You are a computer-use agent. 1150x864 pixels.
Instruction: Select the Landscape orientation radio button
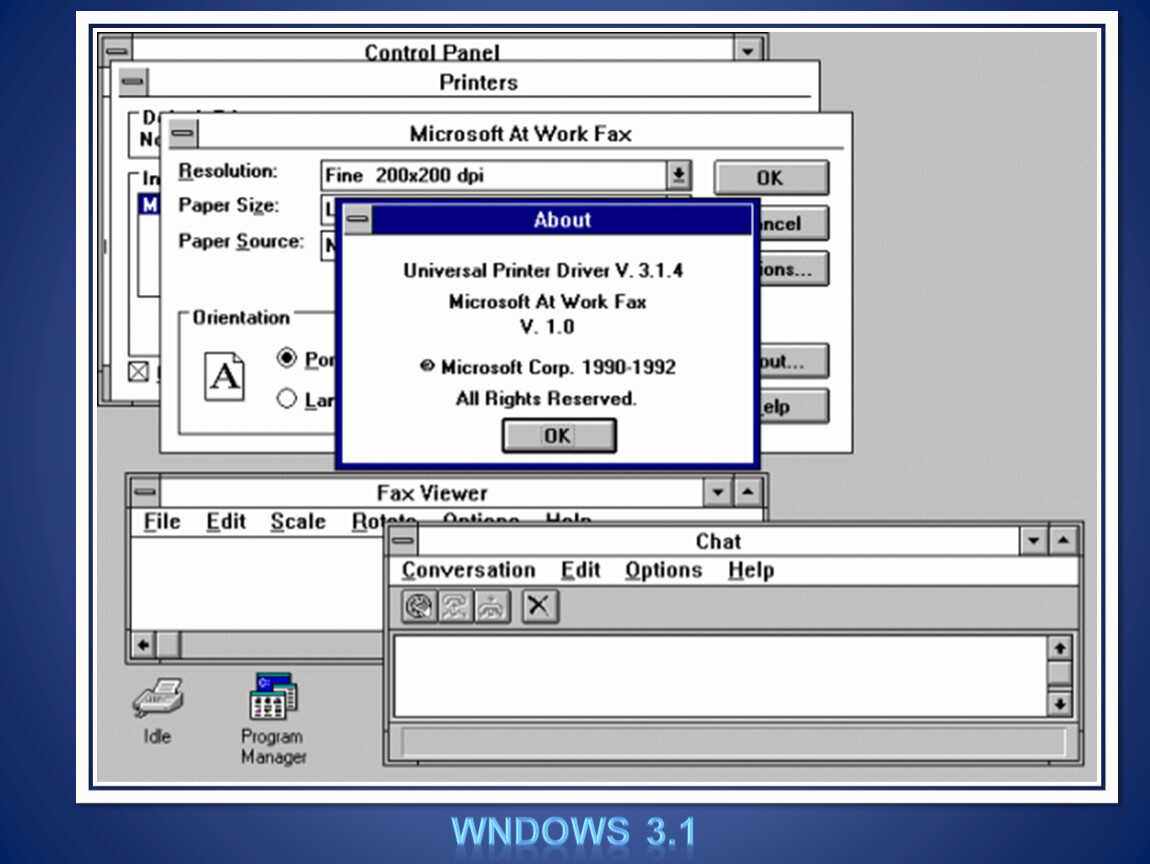point(287,398)
